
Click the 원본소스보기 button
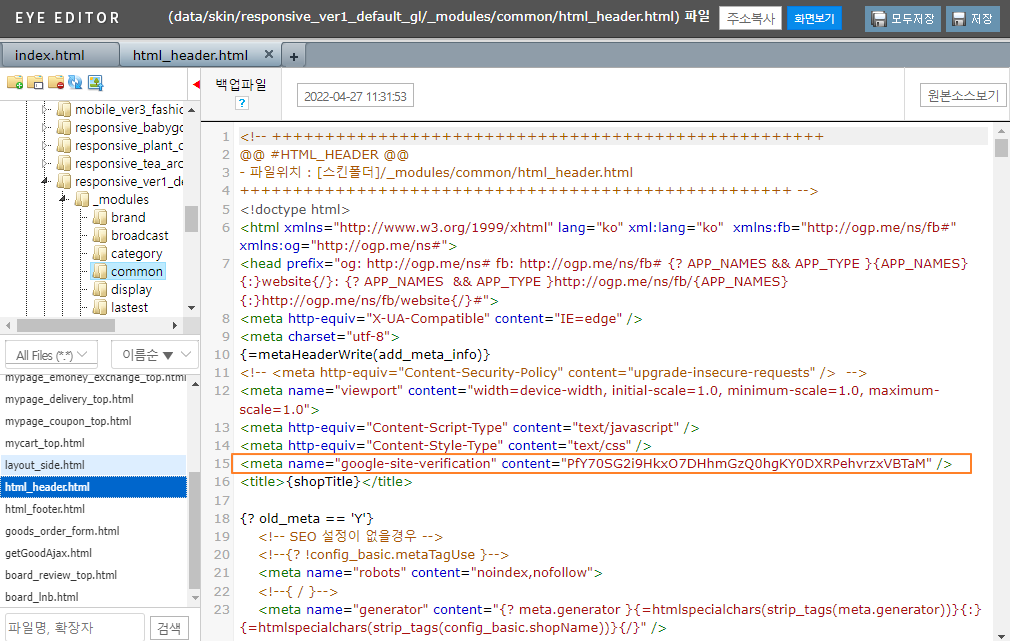point(962,96)
